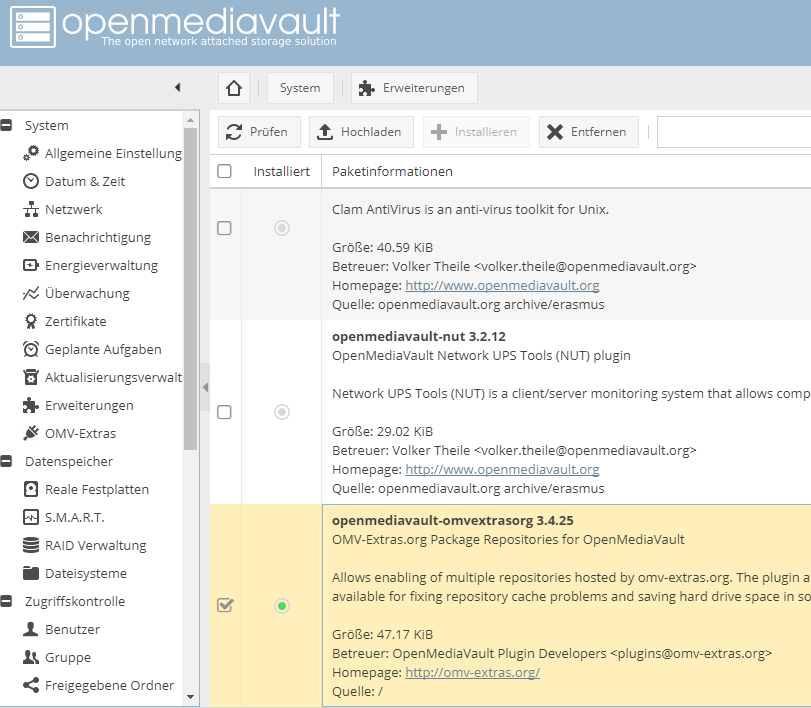Select Erweiterungen puzzle icon in sidebar
The image size is (811, 708).
(x=31, y=405)
